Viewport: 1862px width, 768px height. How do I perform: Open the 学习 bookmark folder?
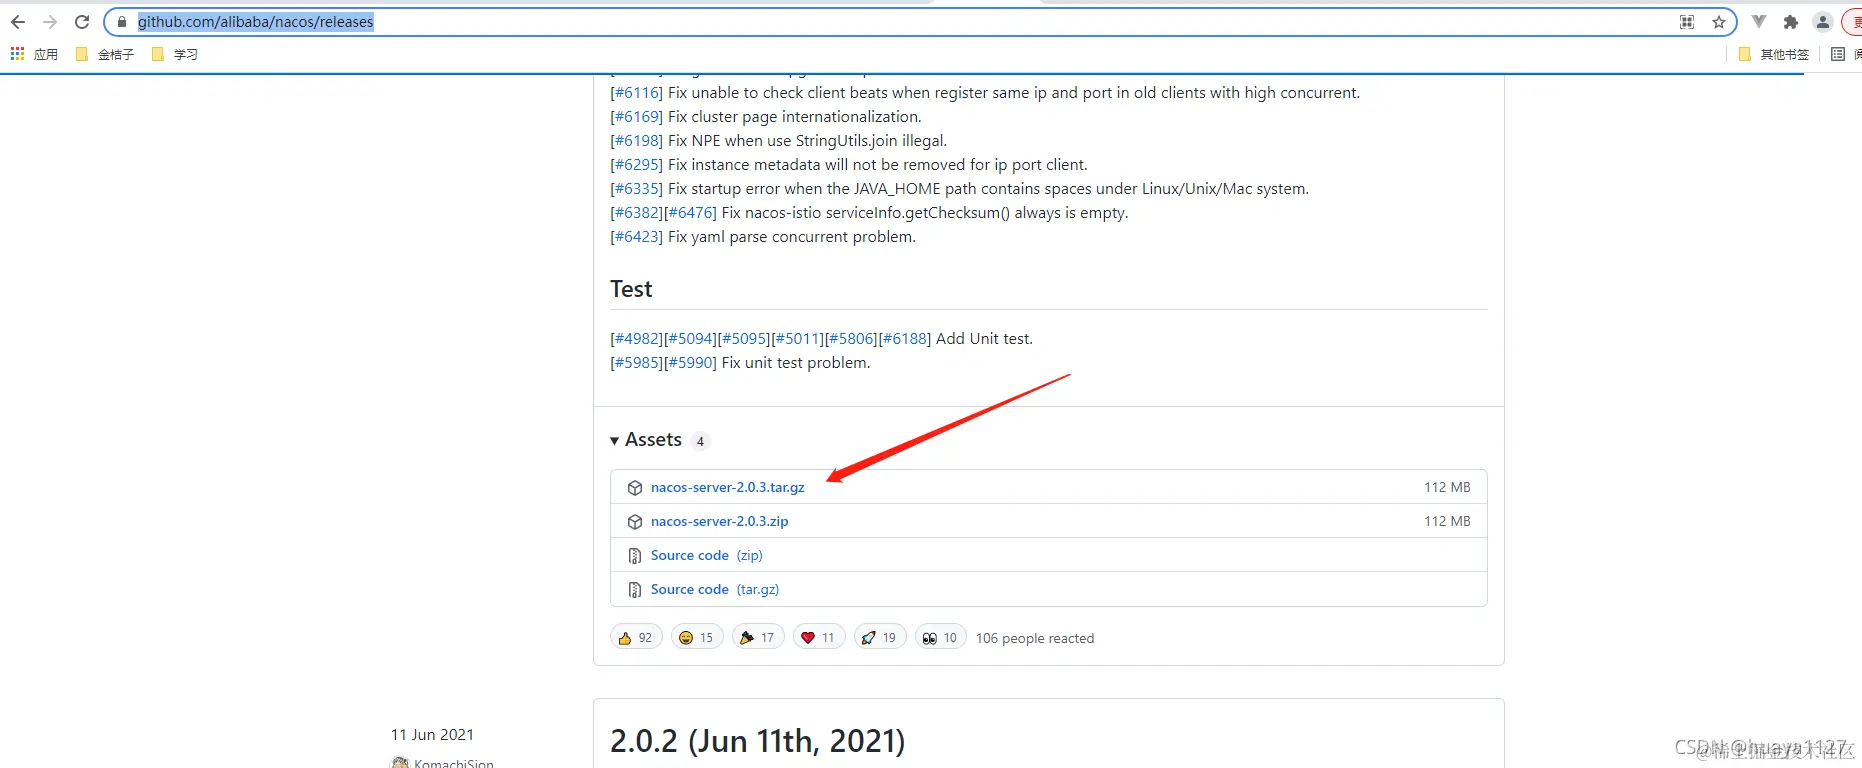[175, 54]
